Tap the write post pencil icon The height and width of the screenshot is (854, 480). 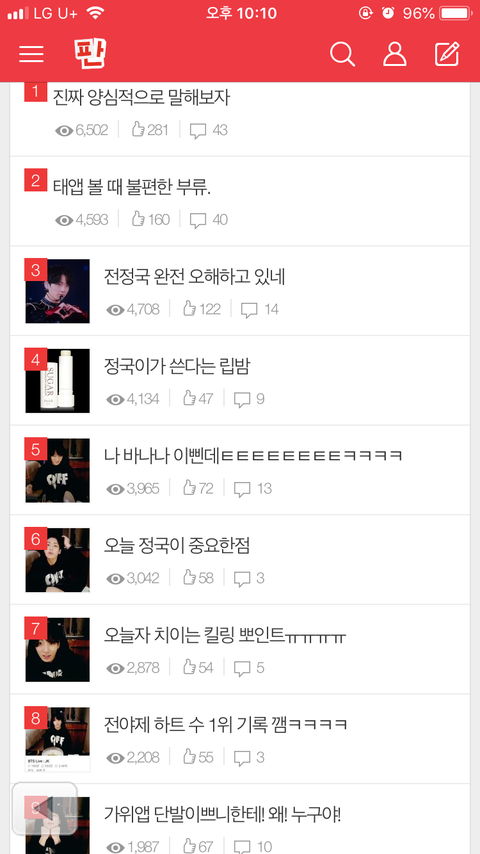pos(447,54)
